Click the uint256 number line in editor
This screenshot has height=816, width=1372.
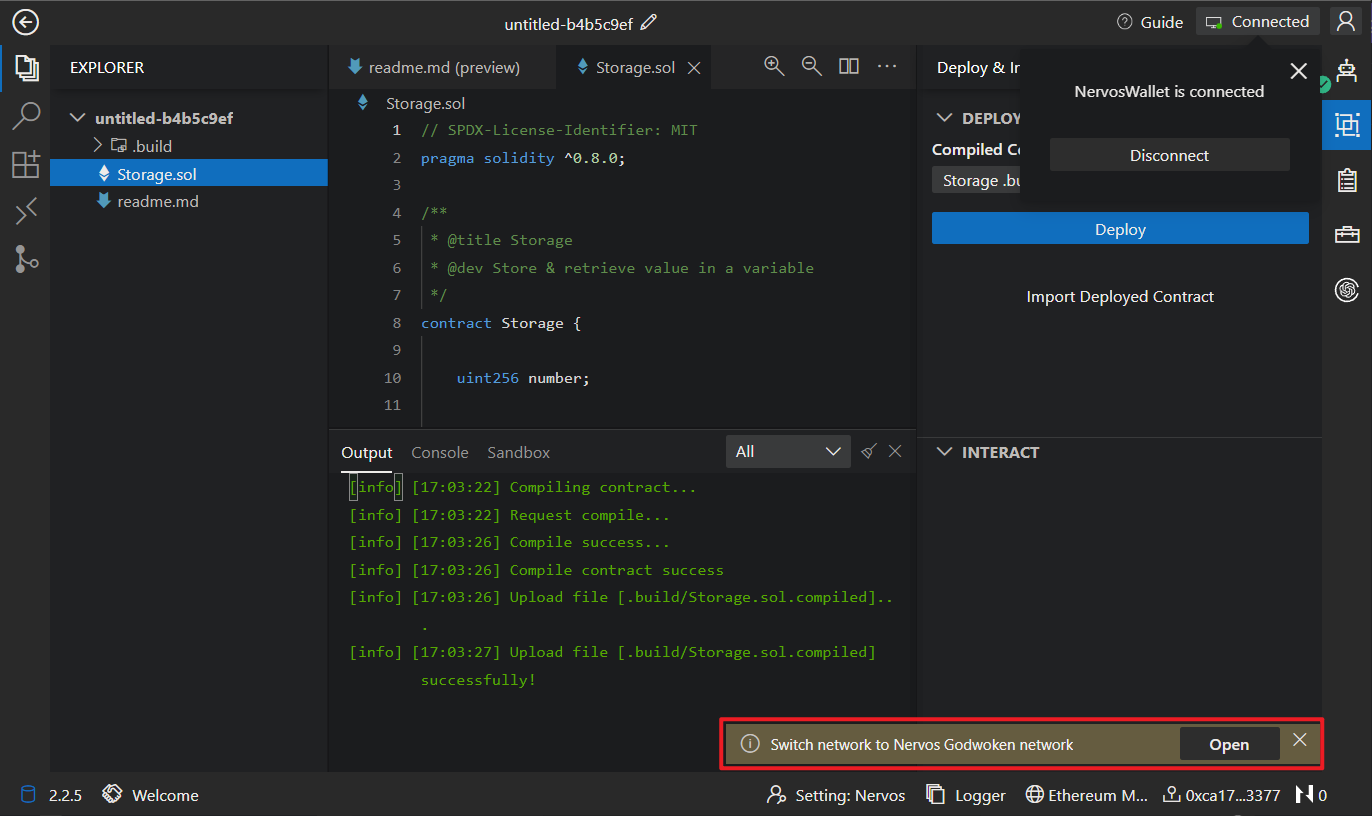523,378
